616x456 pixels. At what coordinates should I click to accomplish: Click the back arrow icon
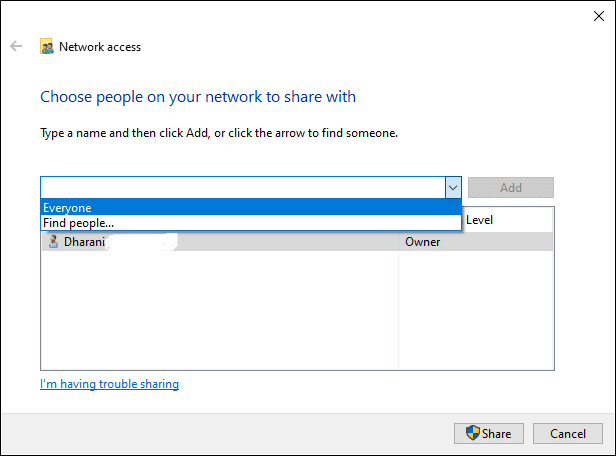coord(16,46)
